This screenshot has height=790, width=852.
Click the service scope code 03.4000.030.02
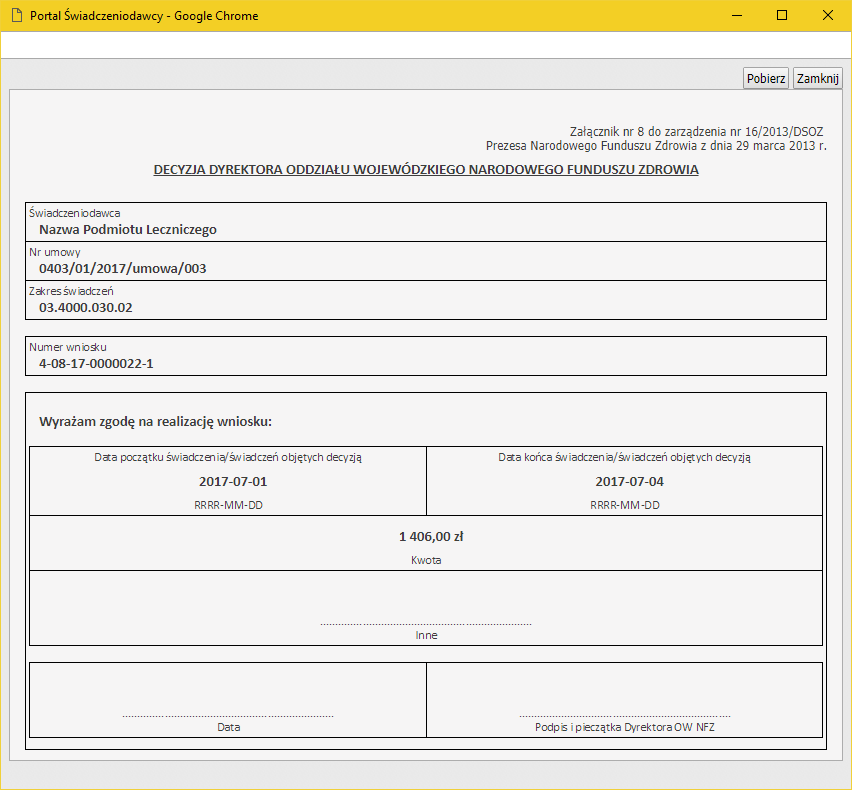pos(86,308)
